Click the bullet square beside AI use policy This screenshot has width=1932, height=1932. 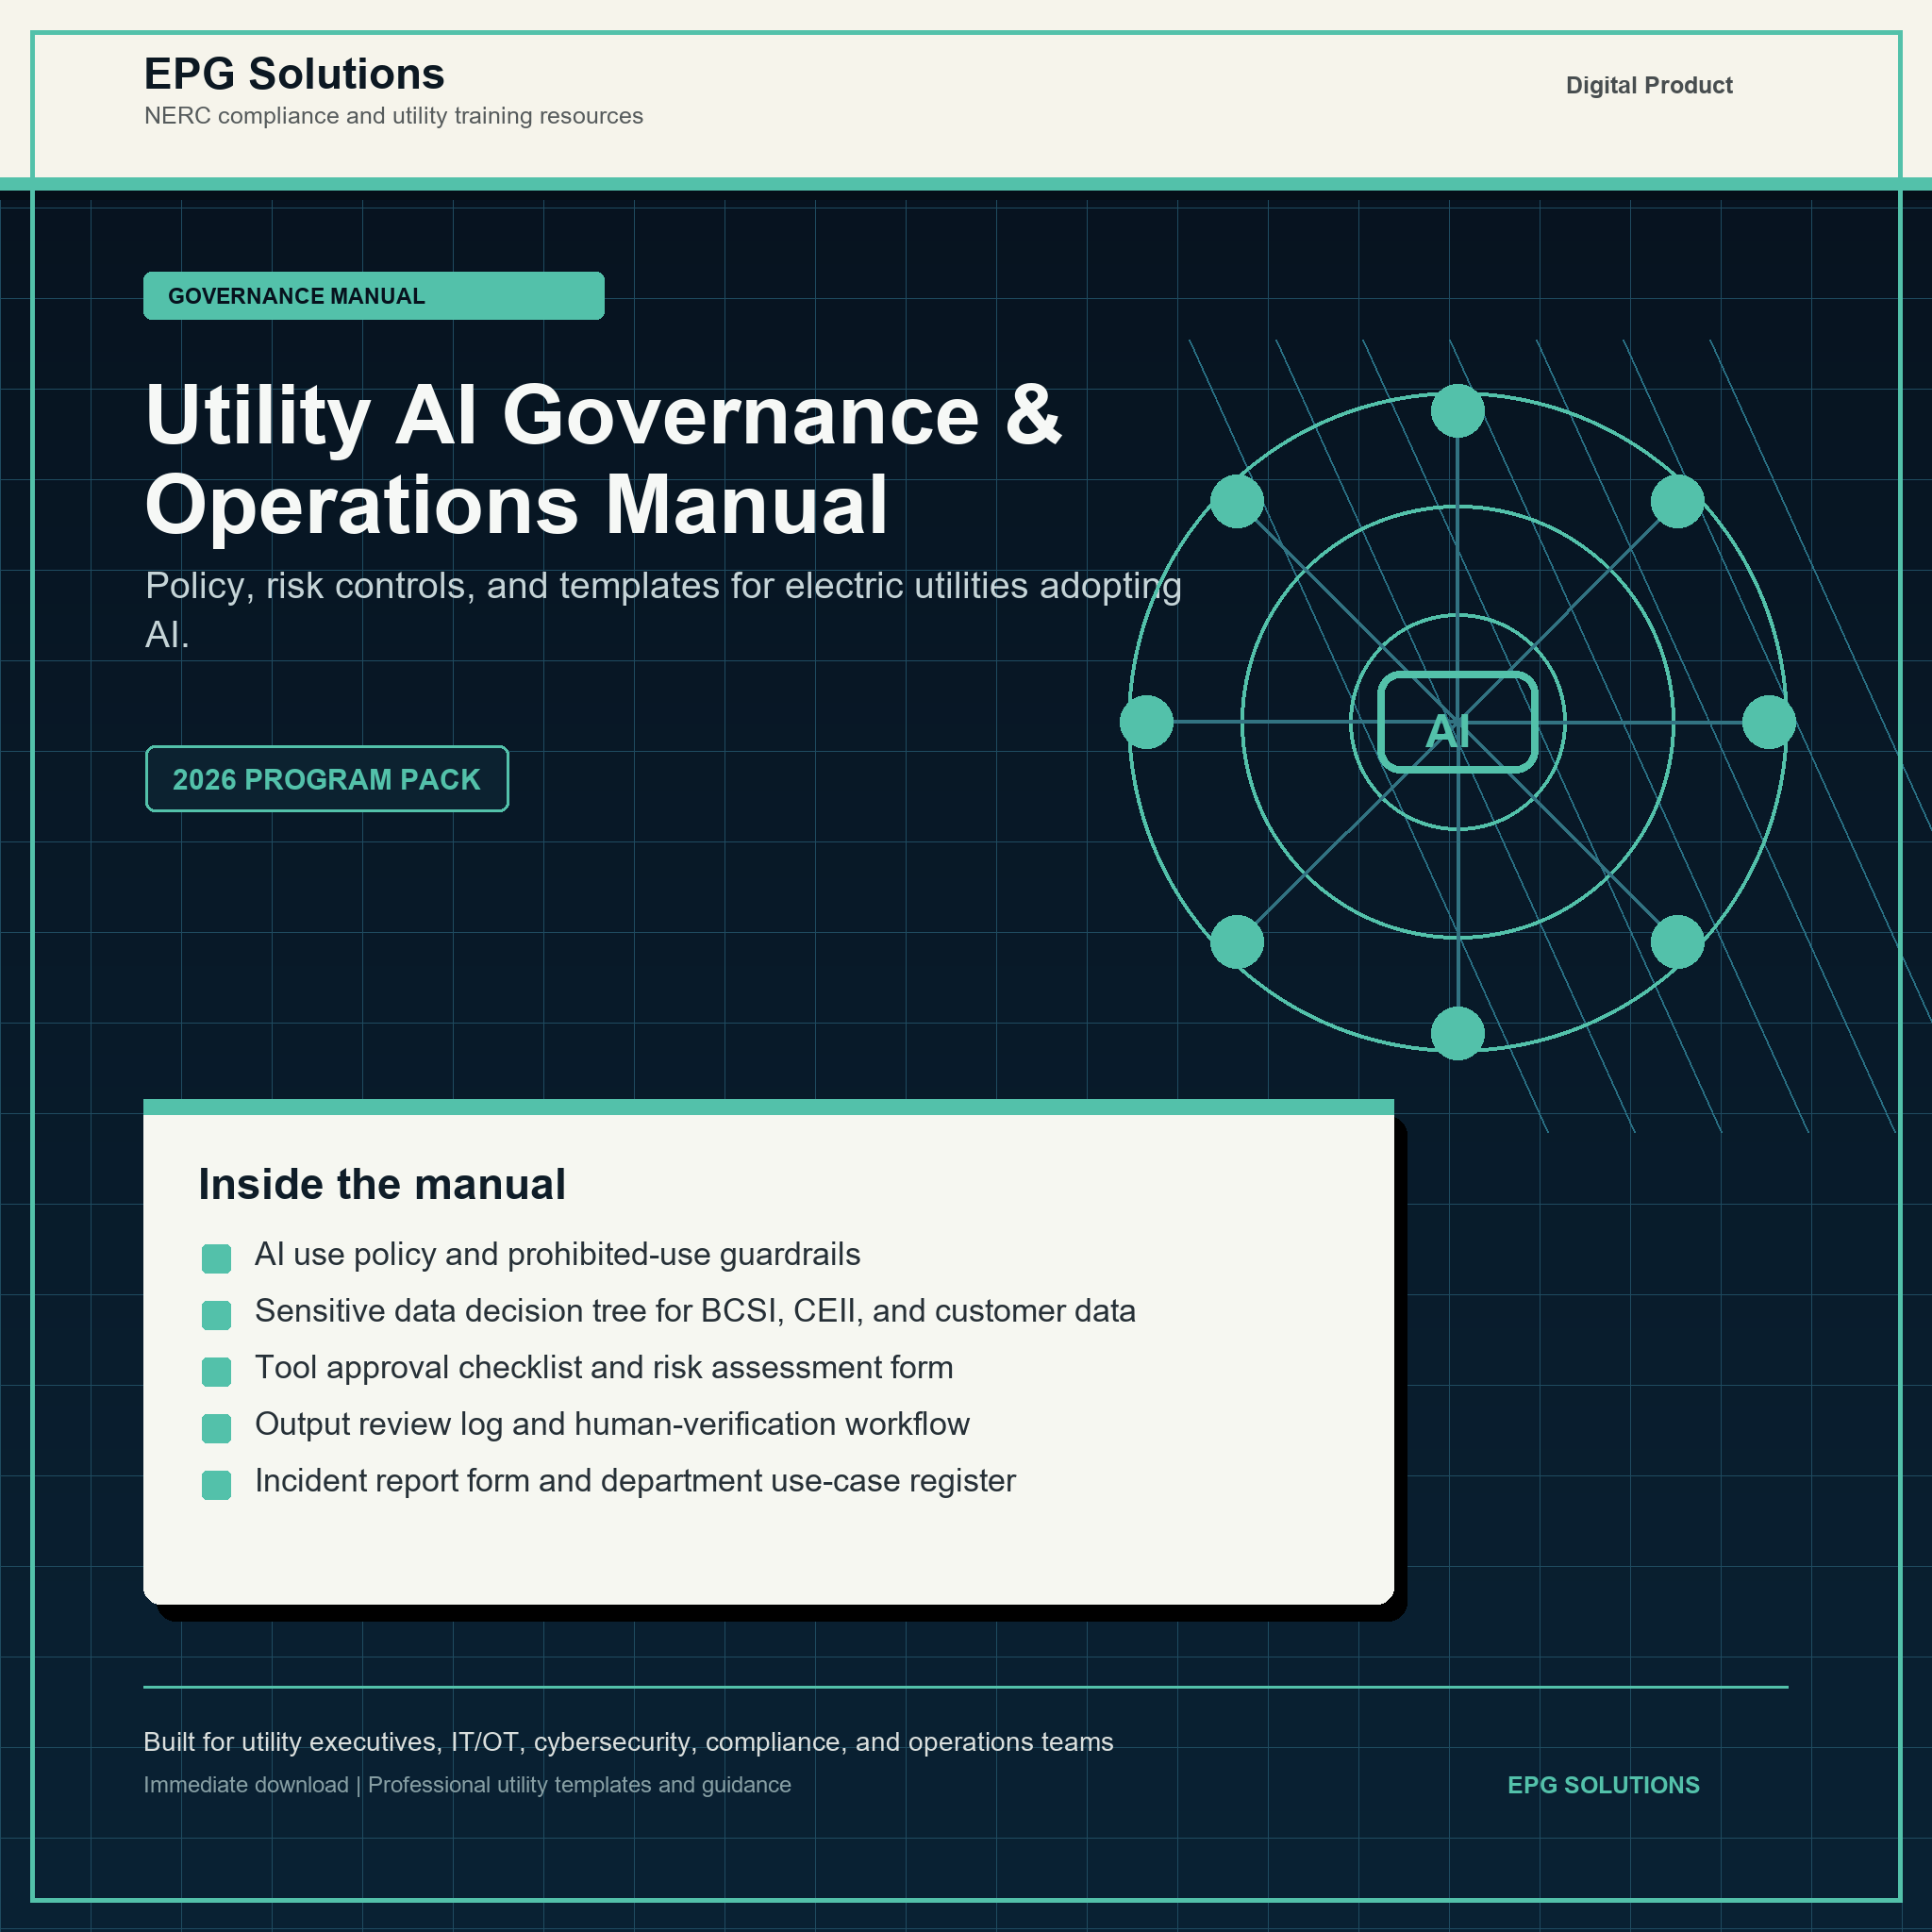point(216,1258)
